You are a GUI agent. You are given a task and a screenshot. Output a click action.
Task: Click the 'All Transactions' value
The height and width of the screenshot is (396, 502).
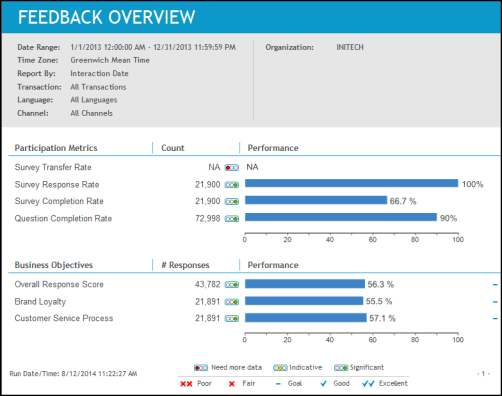pyautogui.click(x=98, y=87)
